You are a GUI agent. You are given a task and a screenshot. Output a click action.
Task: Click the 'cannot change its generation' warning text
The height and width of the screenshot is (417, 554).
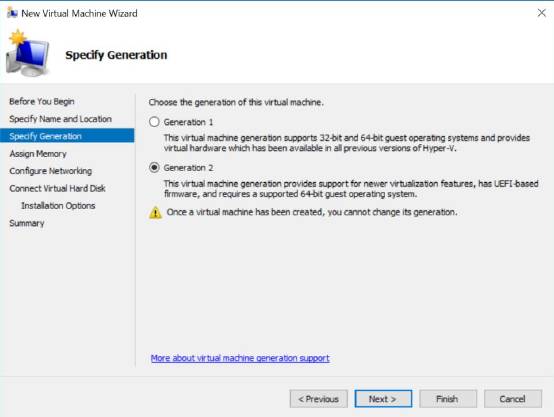point(312,212)
